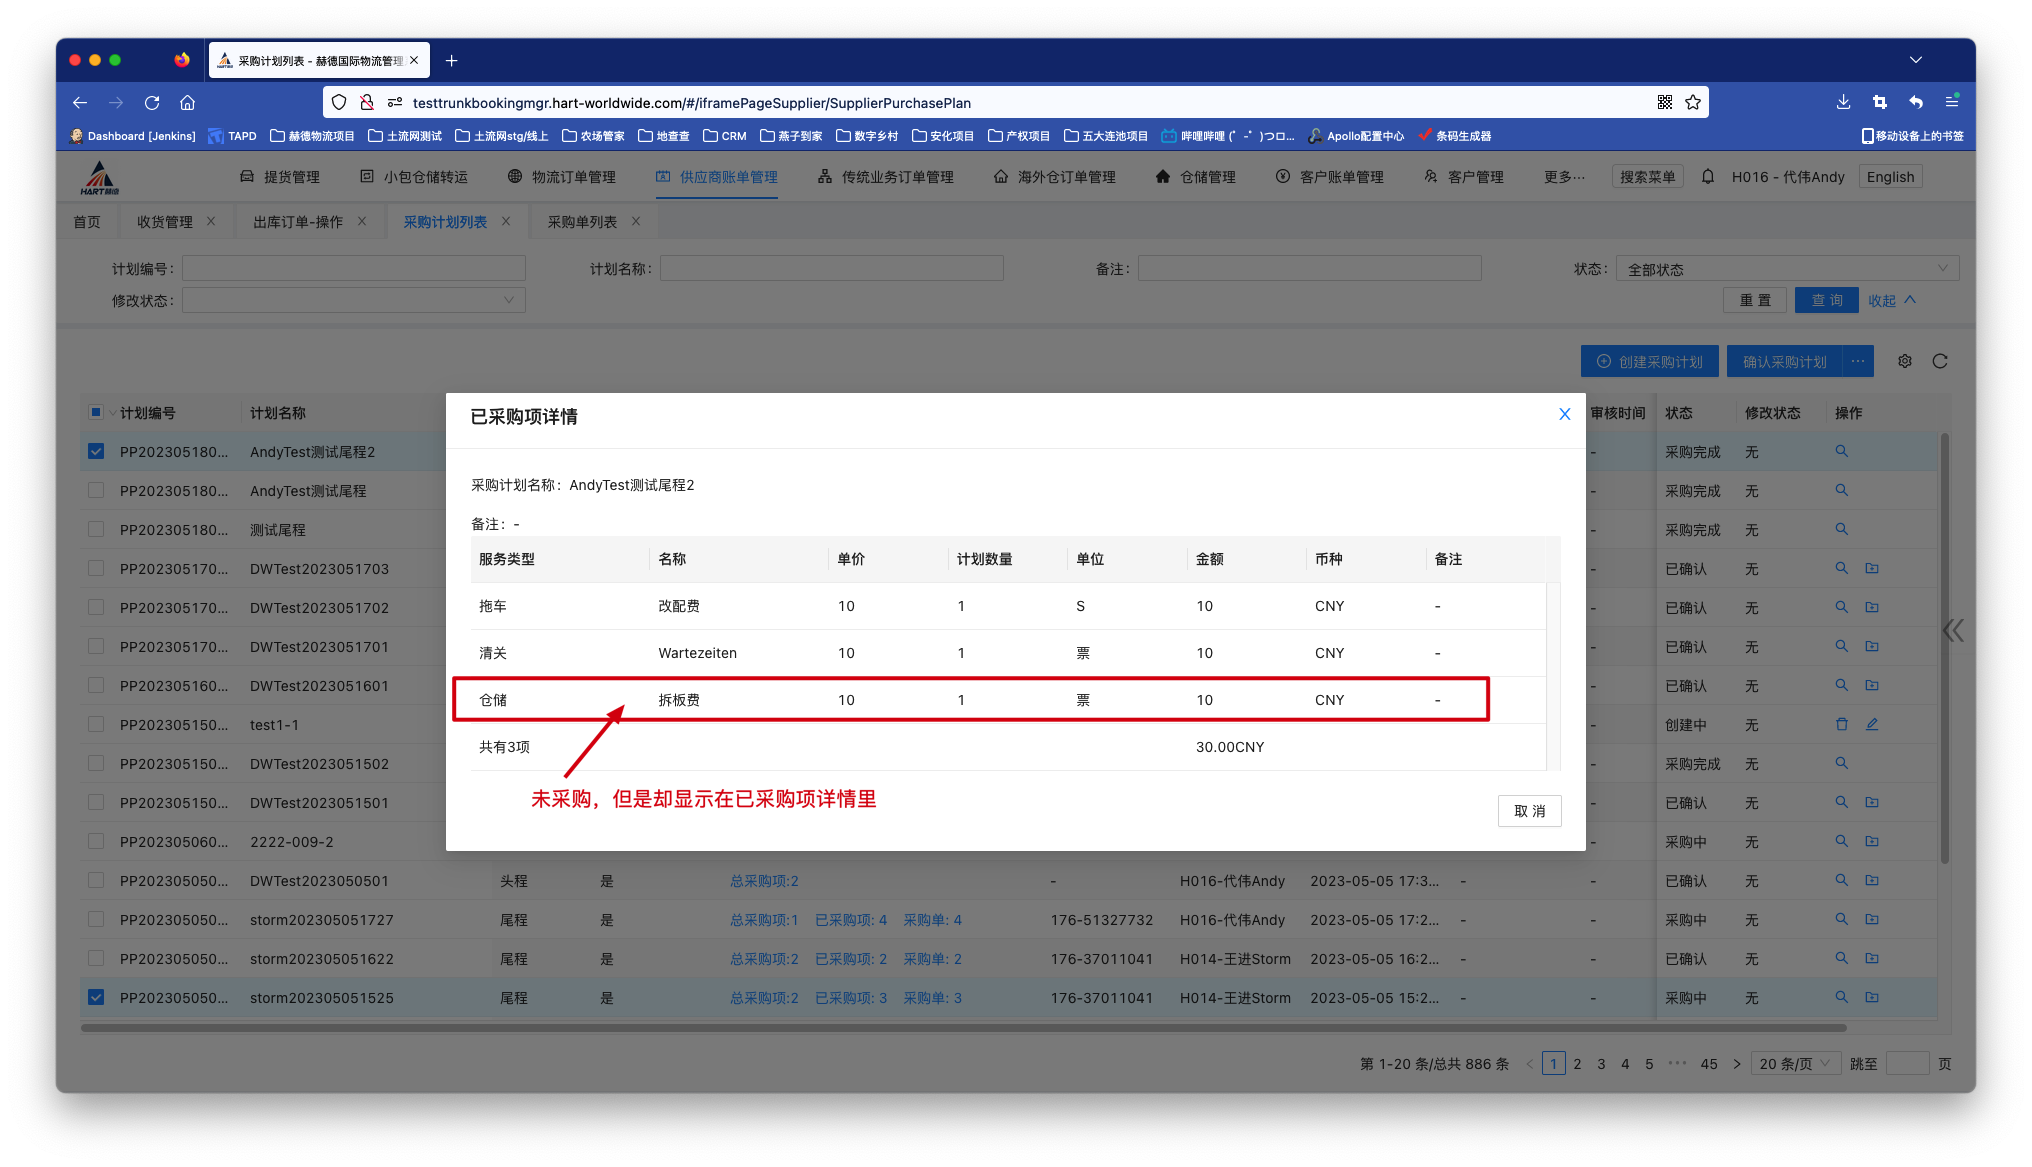Click the double-chevron collapse panel icon
This screenshot has width=2032, height=1167.
(x=1953, y=630)
